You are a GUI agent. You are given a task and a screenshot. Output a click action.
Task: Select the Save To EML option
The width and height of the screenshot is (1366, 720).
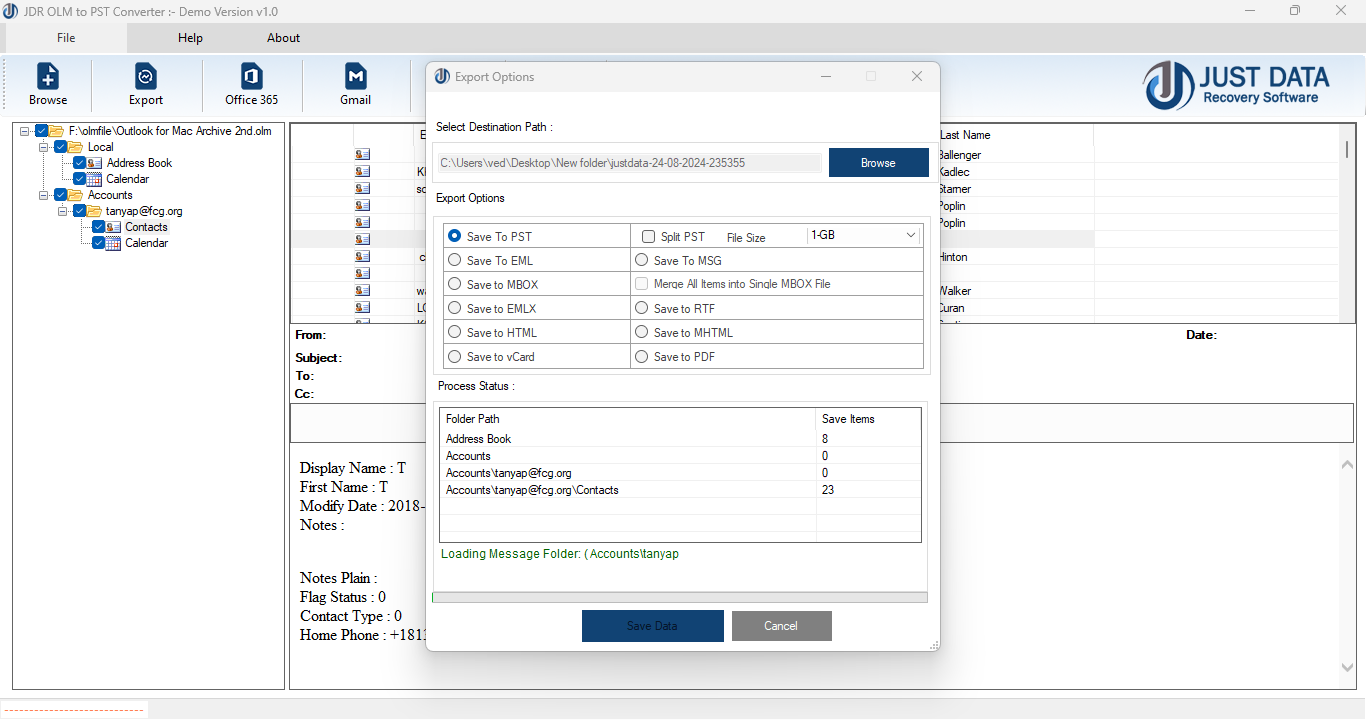point(455,260)
